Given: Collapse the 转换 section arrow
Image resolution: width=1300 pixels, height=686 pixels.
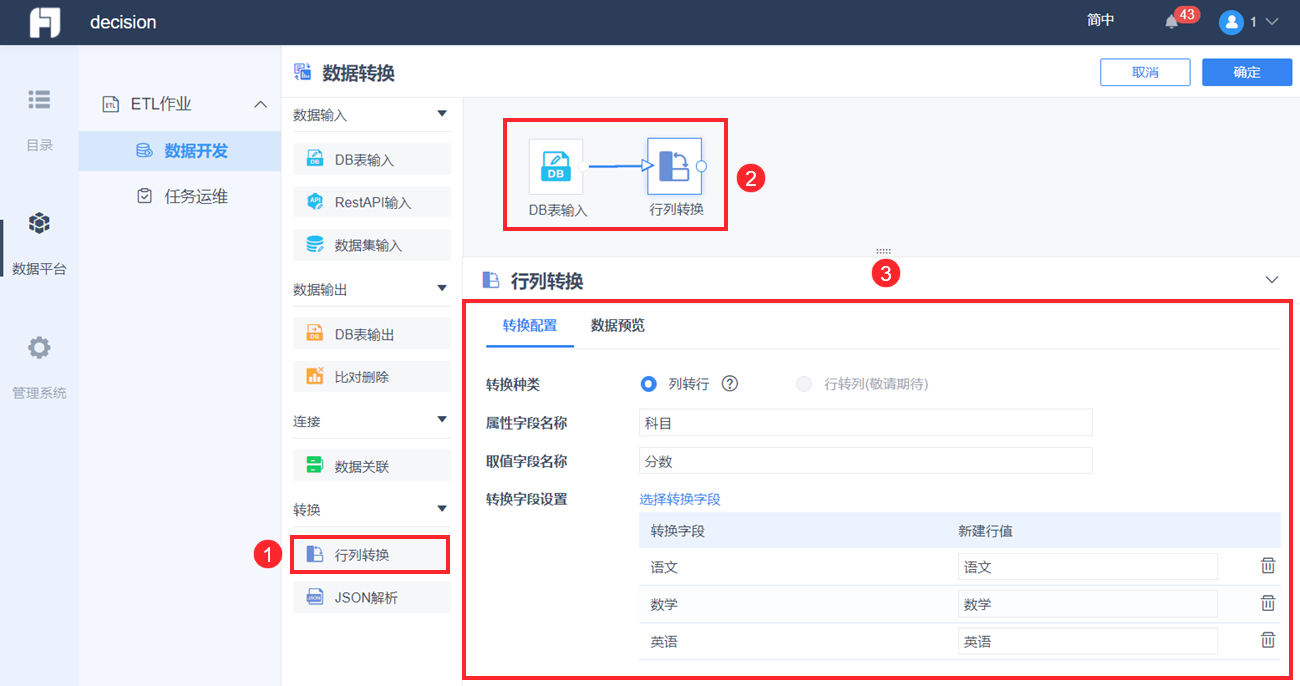Looking at the screenshot, I should [x=442, y=508].
